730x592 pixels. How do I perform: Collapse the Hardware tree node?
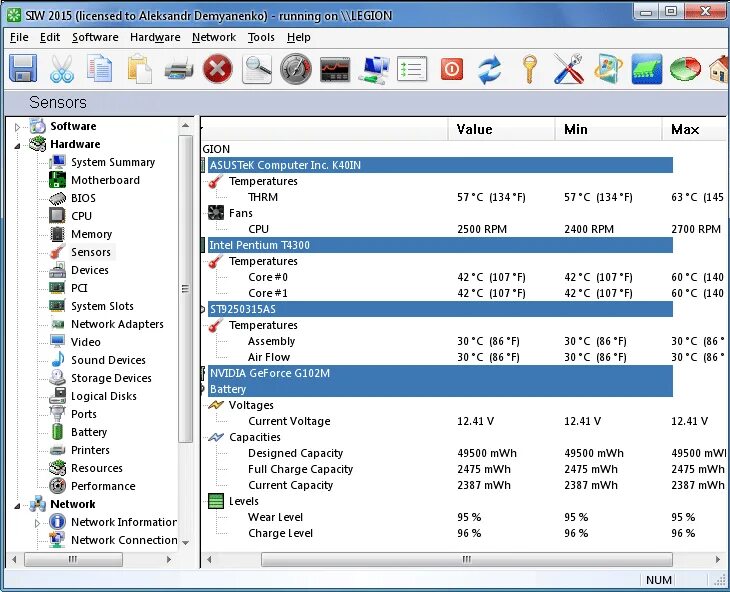click(x=17, y=146)
